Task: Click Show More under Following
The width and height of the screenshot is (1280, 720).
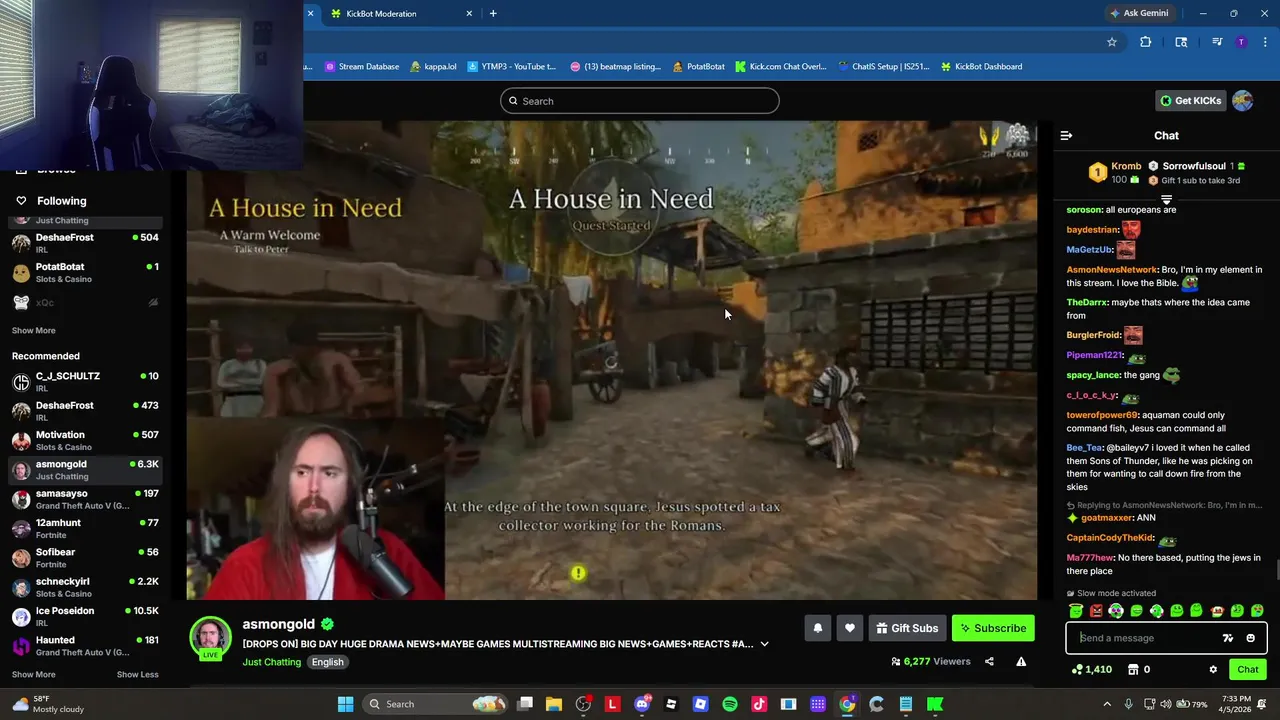Action: click(34, 330)
